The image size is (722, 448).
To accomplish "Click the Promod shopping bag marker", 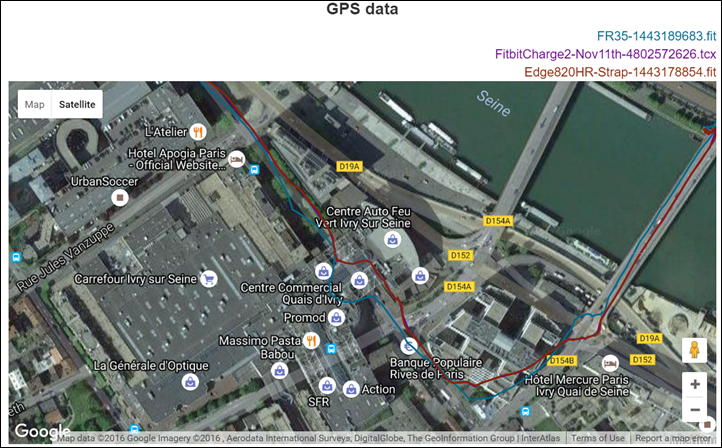I will pyautogui.click(x=337, y=317).
